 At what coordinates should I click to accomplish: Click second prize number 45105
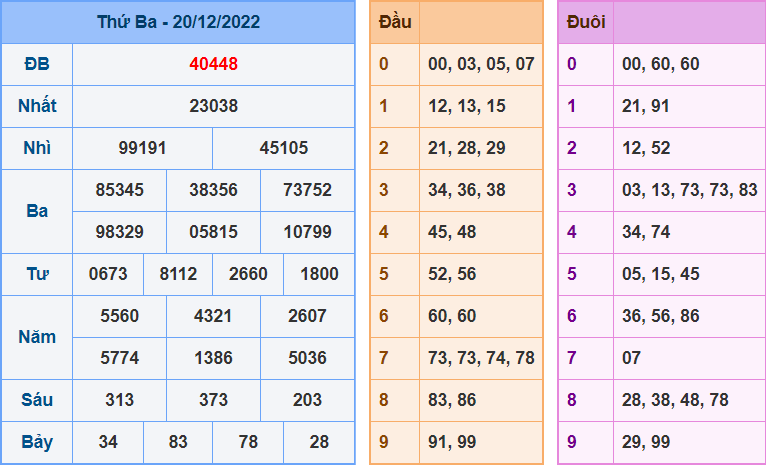284,148
